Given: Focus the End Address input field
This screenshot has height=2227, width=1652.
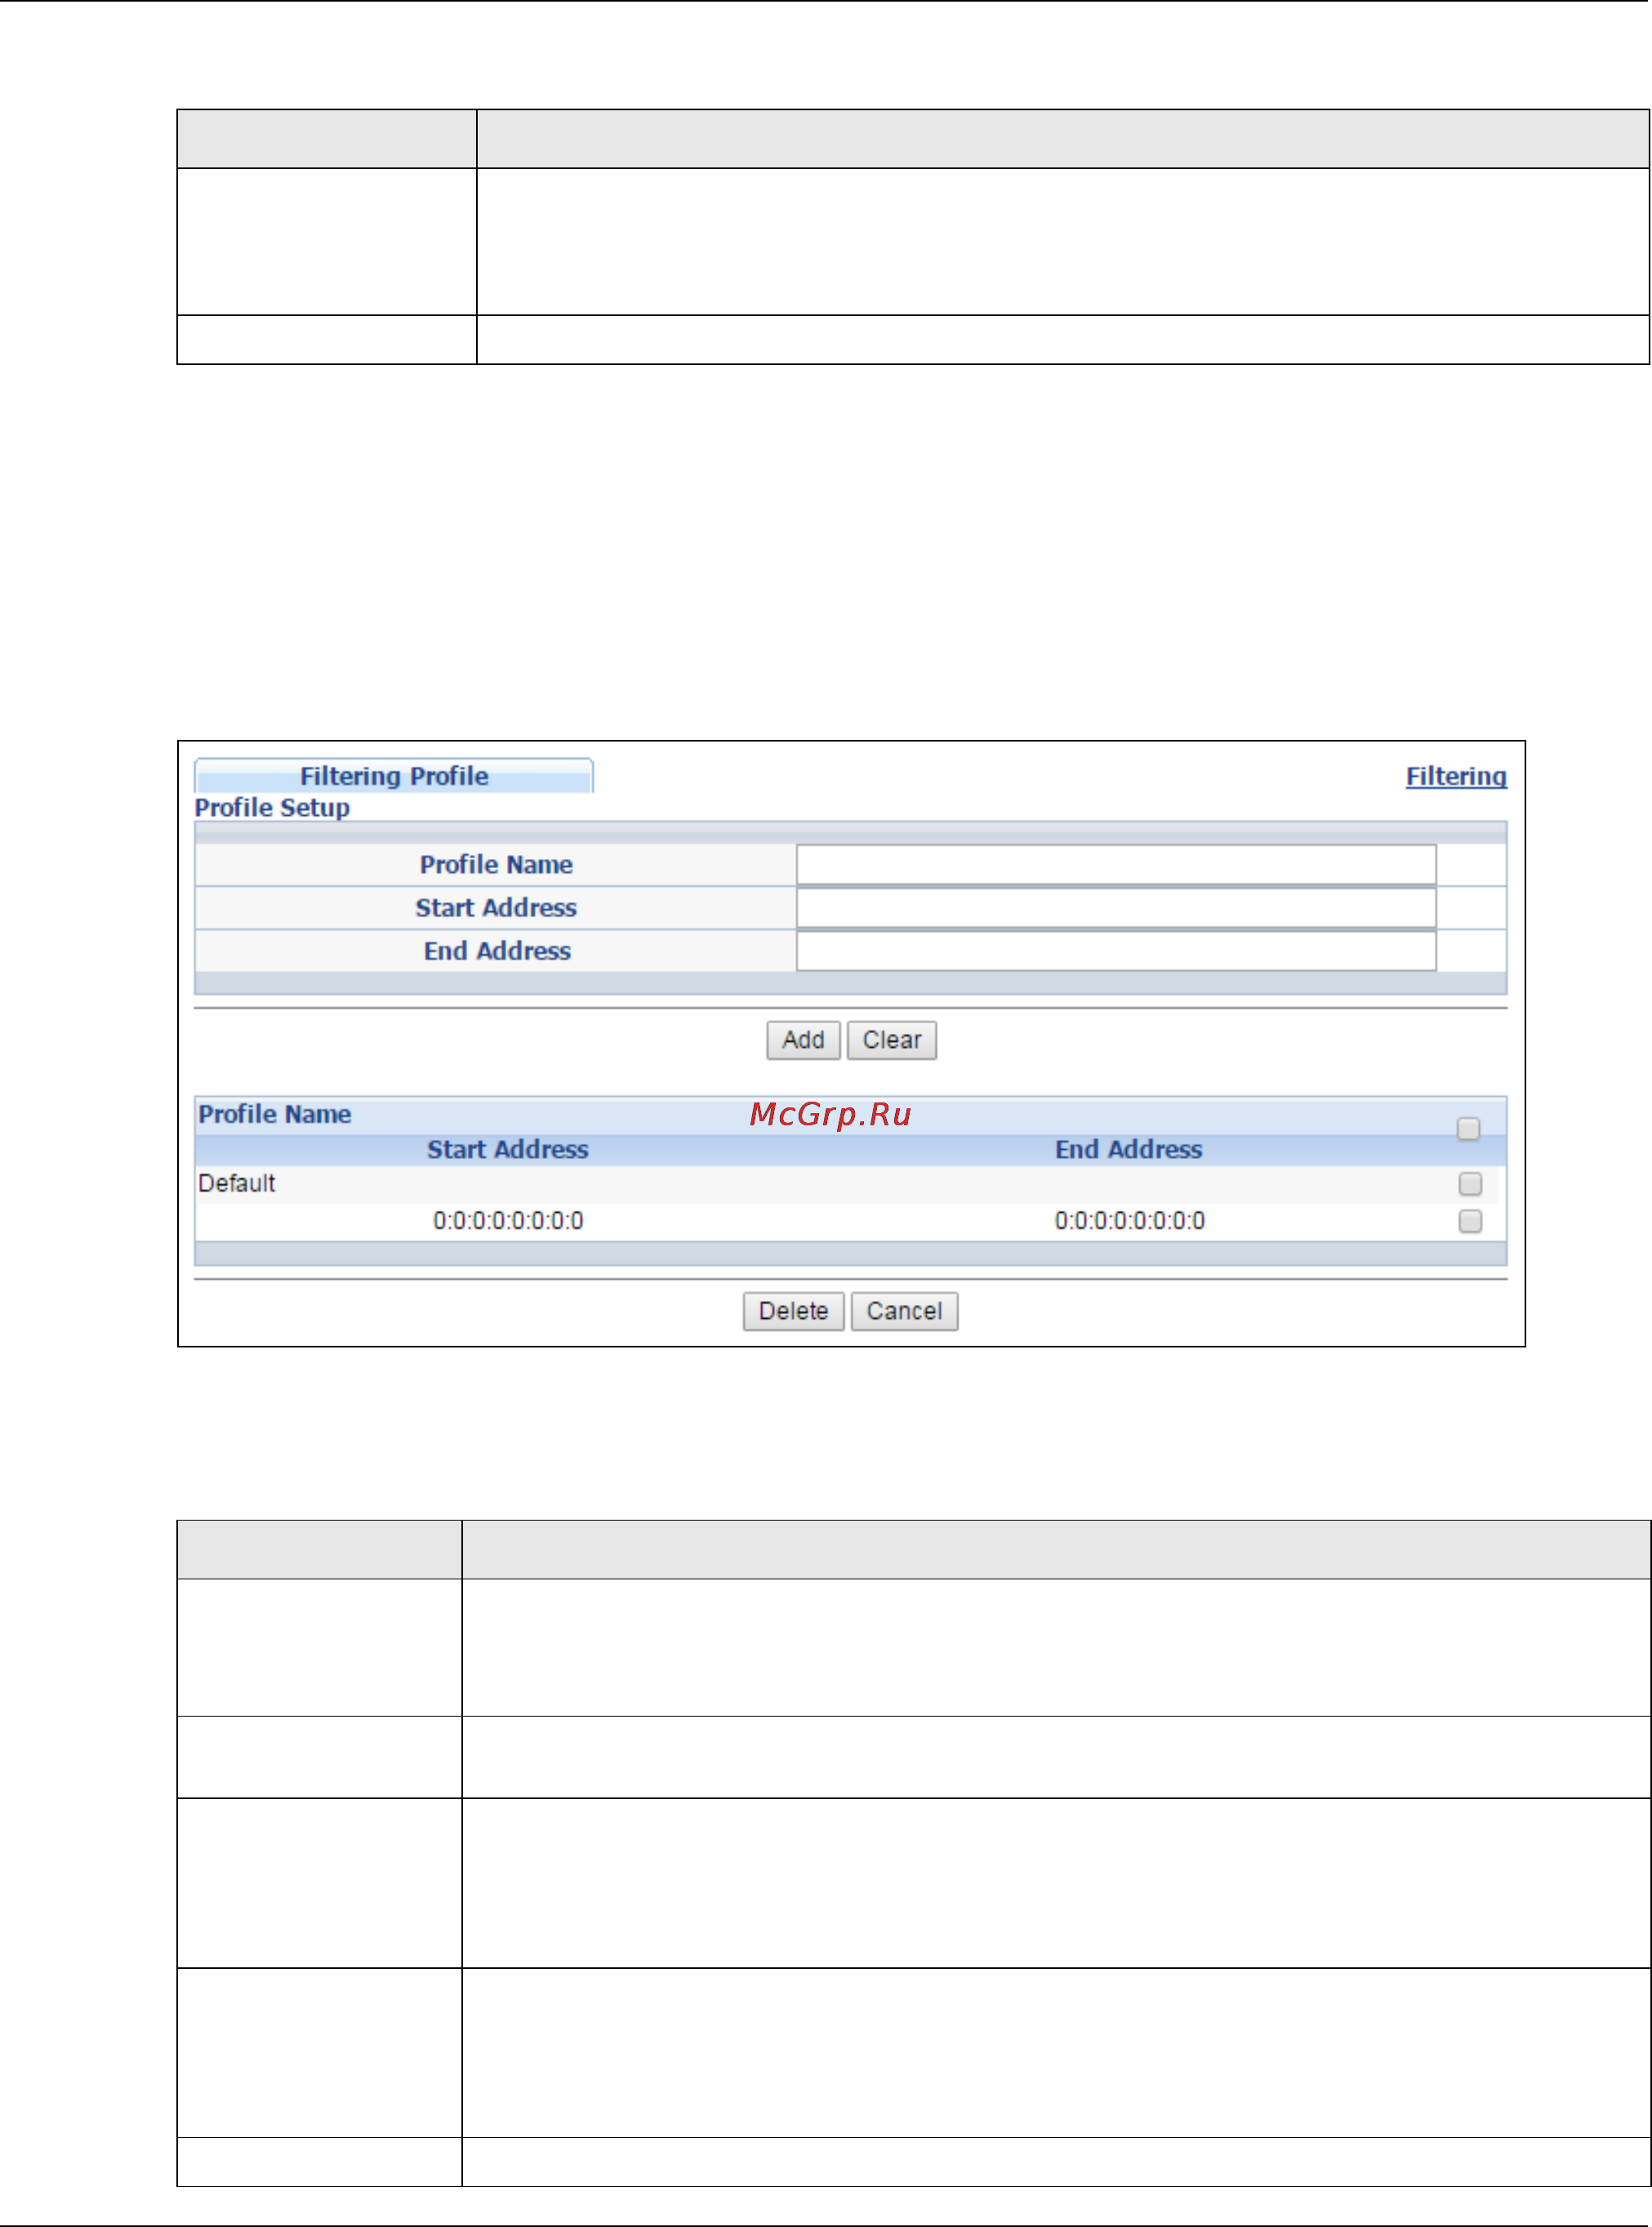Looking at the screenshot, I should [1116, 951].
